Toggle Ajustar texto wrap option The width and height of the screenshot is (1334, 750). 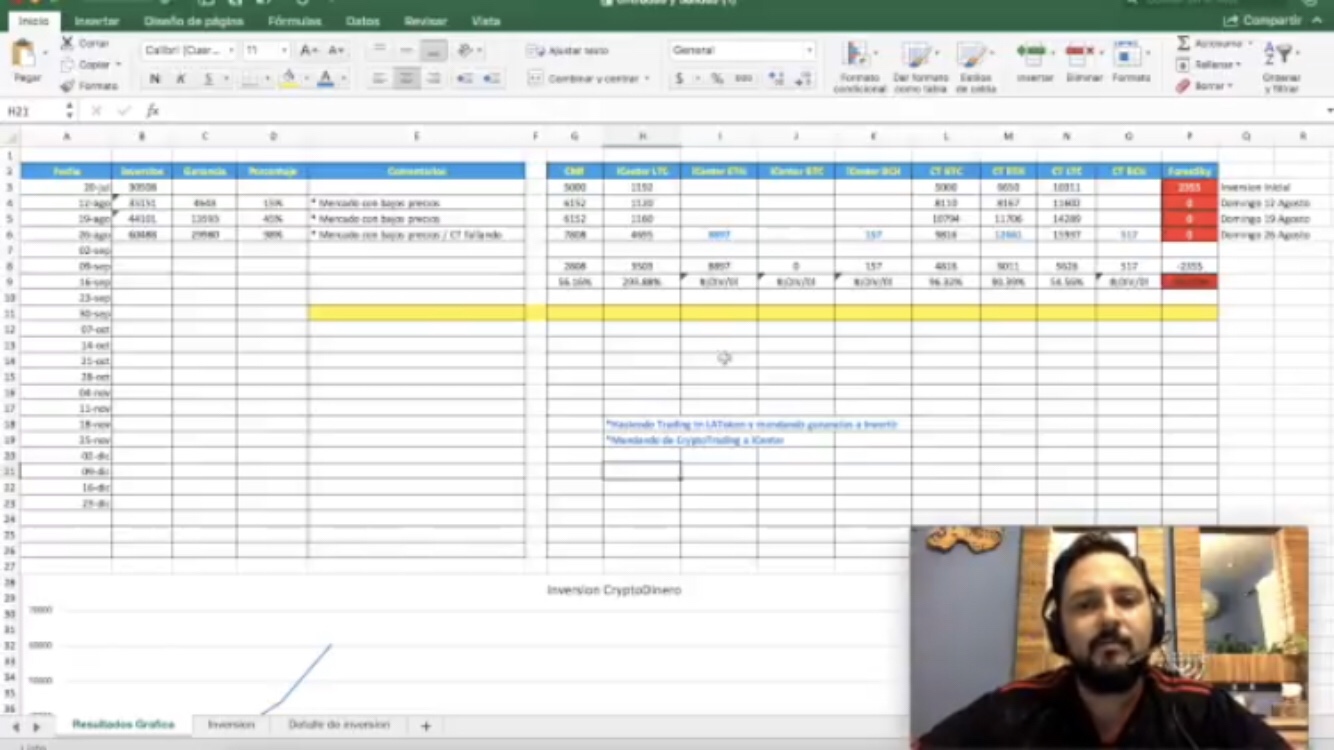[x=567, y=50]
